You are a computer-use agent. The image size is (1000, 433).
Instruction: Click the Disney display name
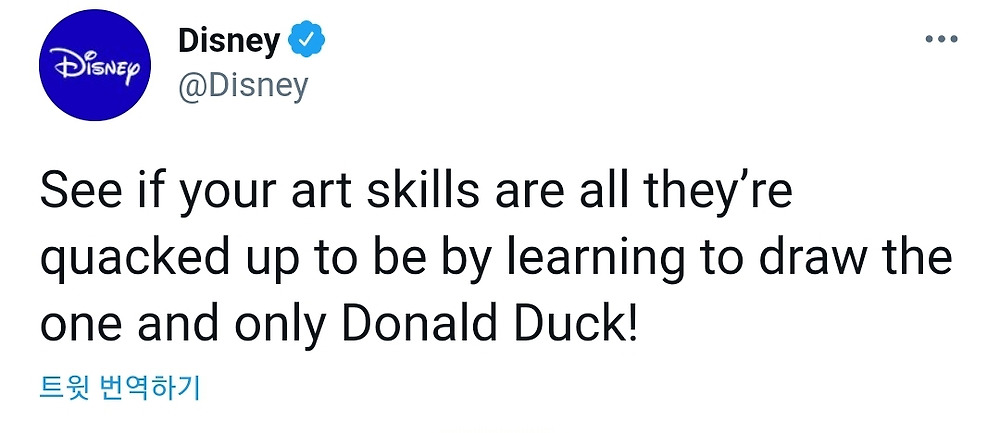228,42
